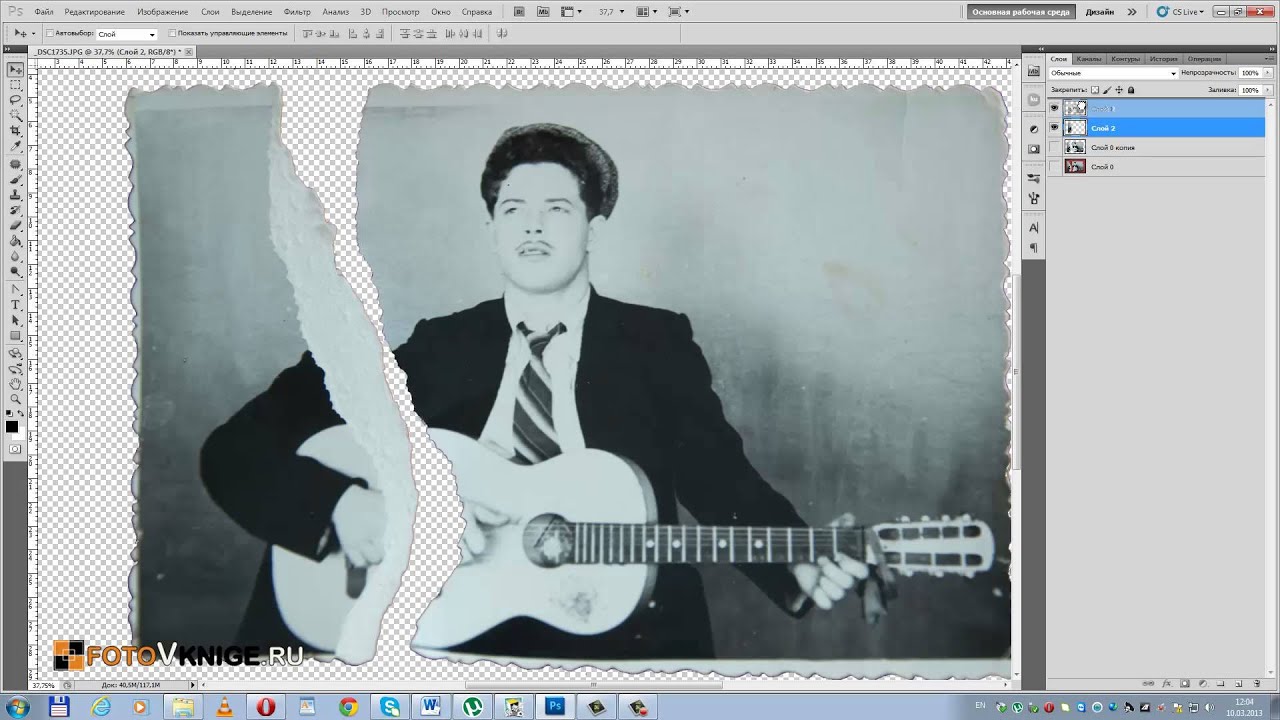Pick the Zoom magnifier tool

15,398
